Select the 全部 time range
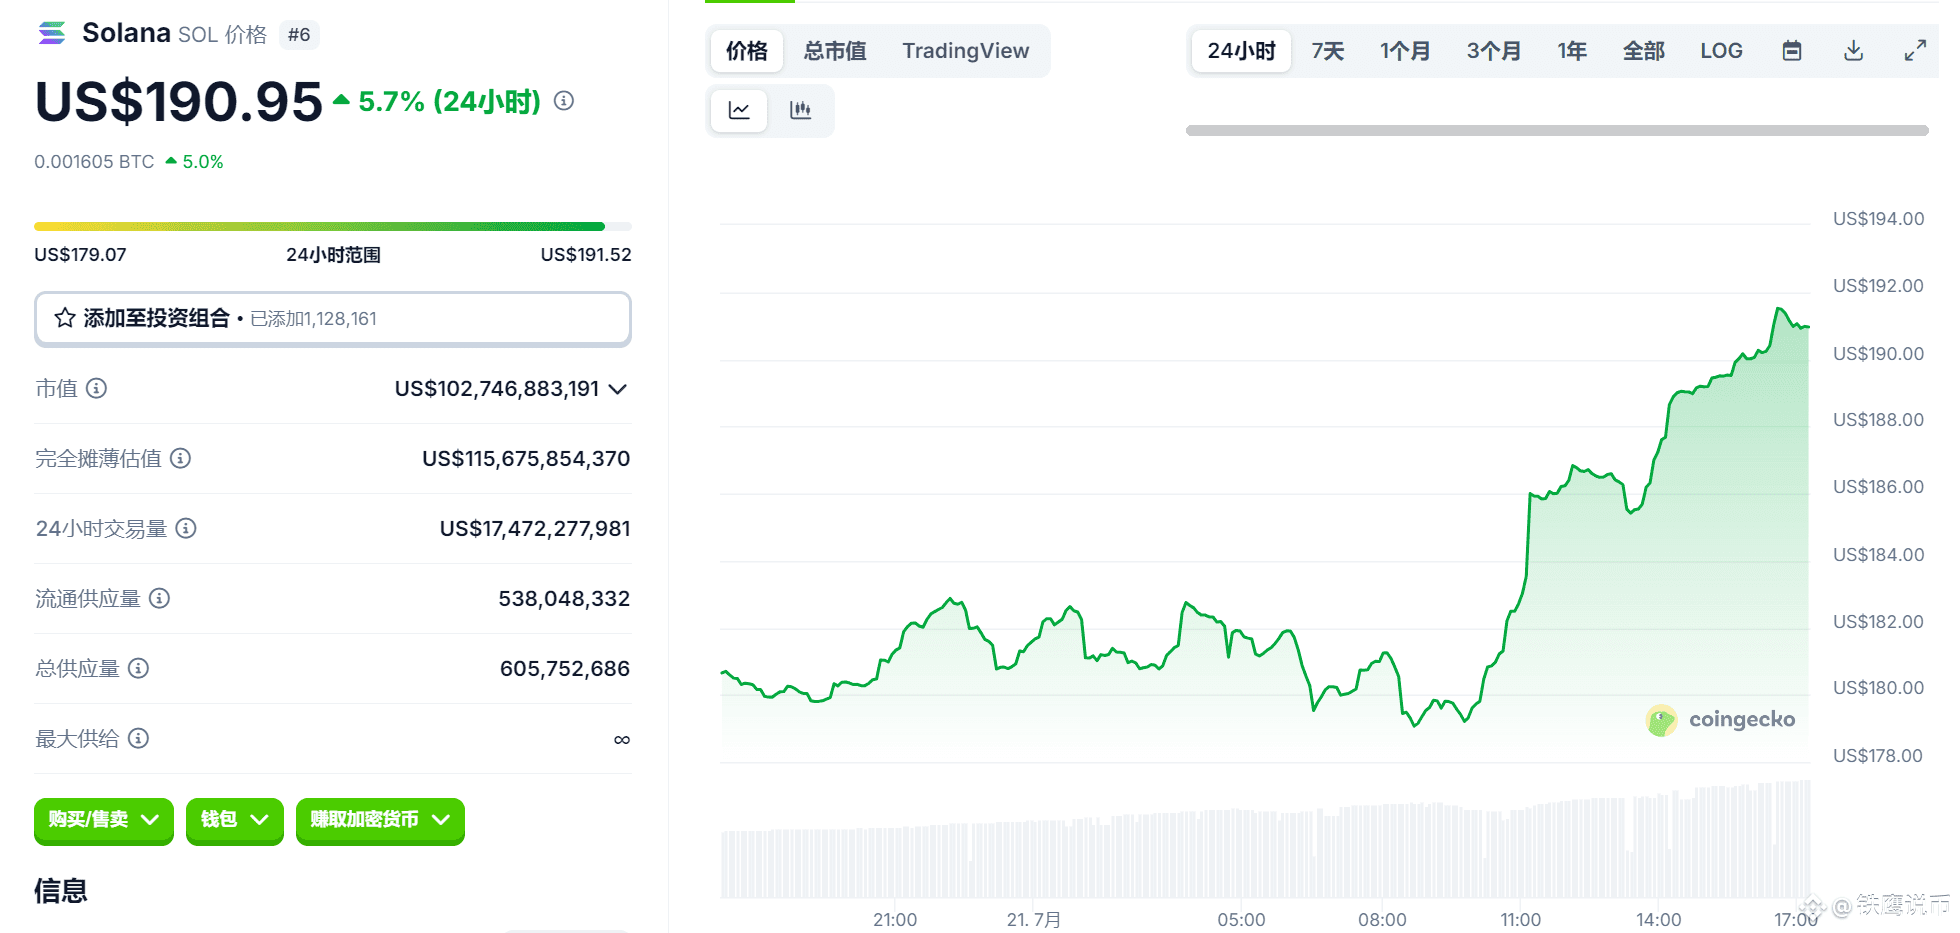The height and width of the screenshot is (933, 1960). (x=1643, y=51)
